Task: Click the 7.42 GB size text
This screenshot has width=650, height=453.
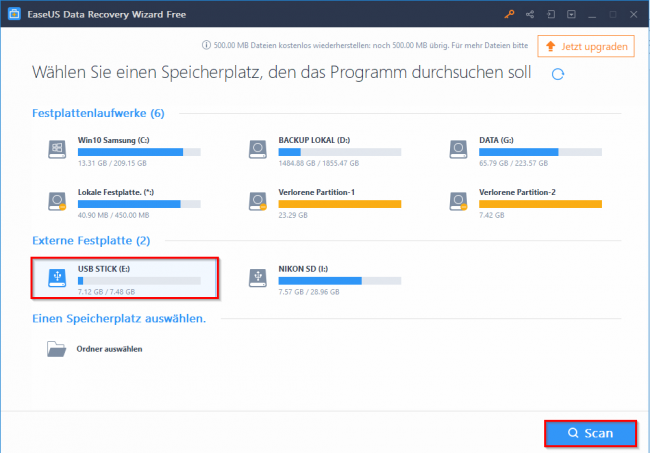Action: tap(492, 215)
